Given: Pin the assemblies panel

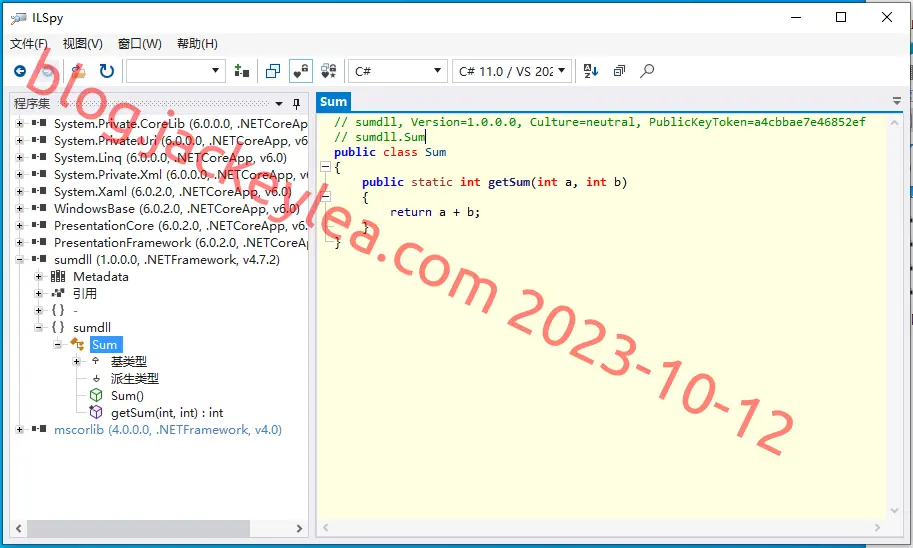Looking at the screenshot, I should coord(296,104).
